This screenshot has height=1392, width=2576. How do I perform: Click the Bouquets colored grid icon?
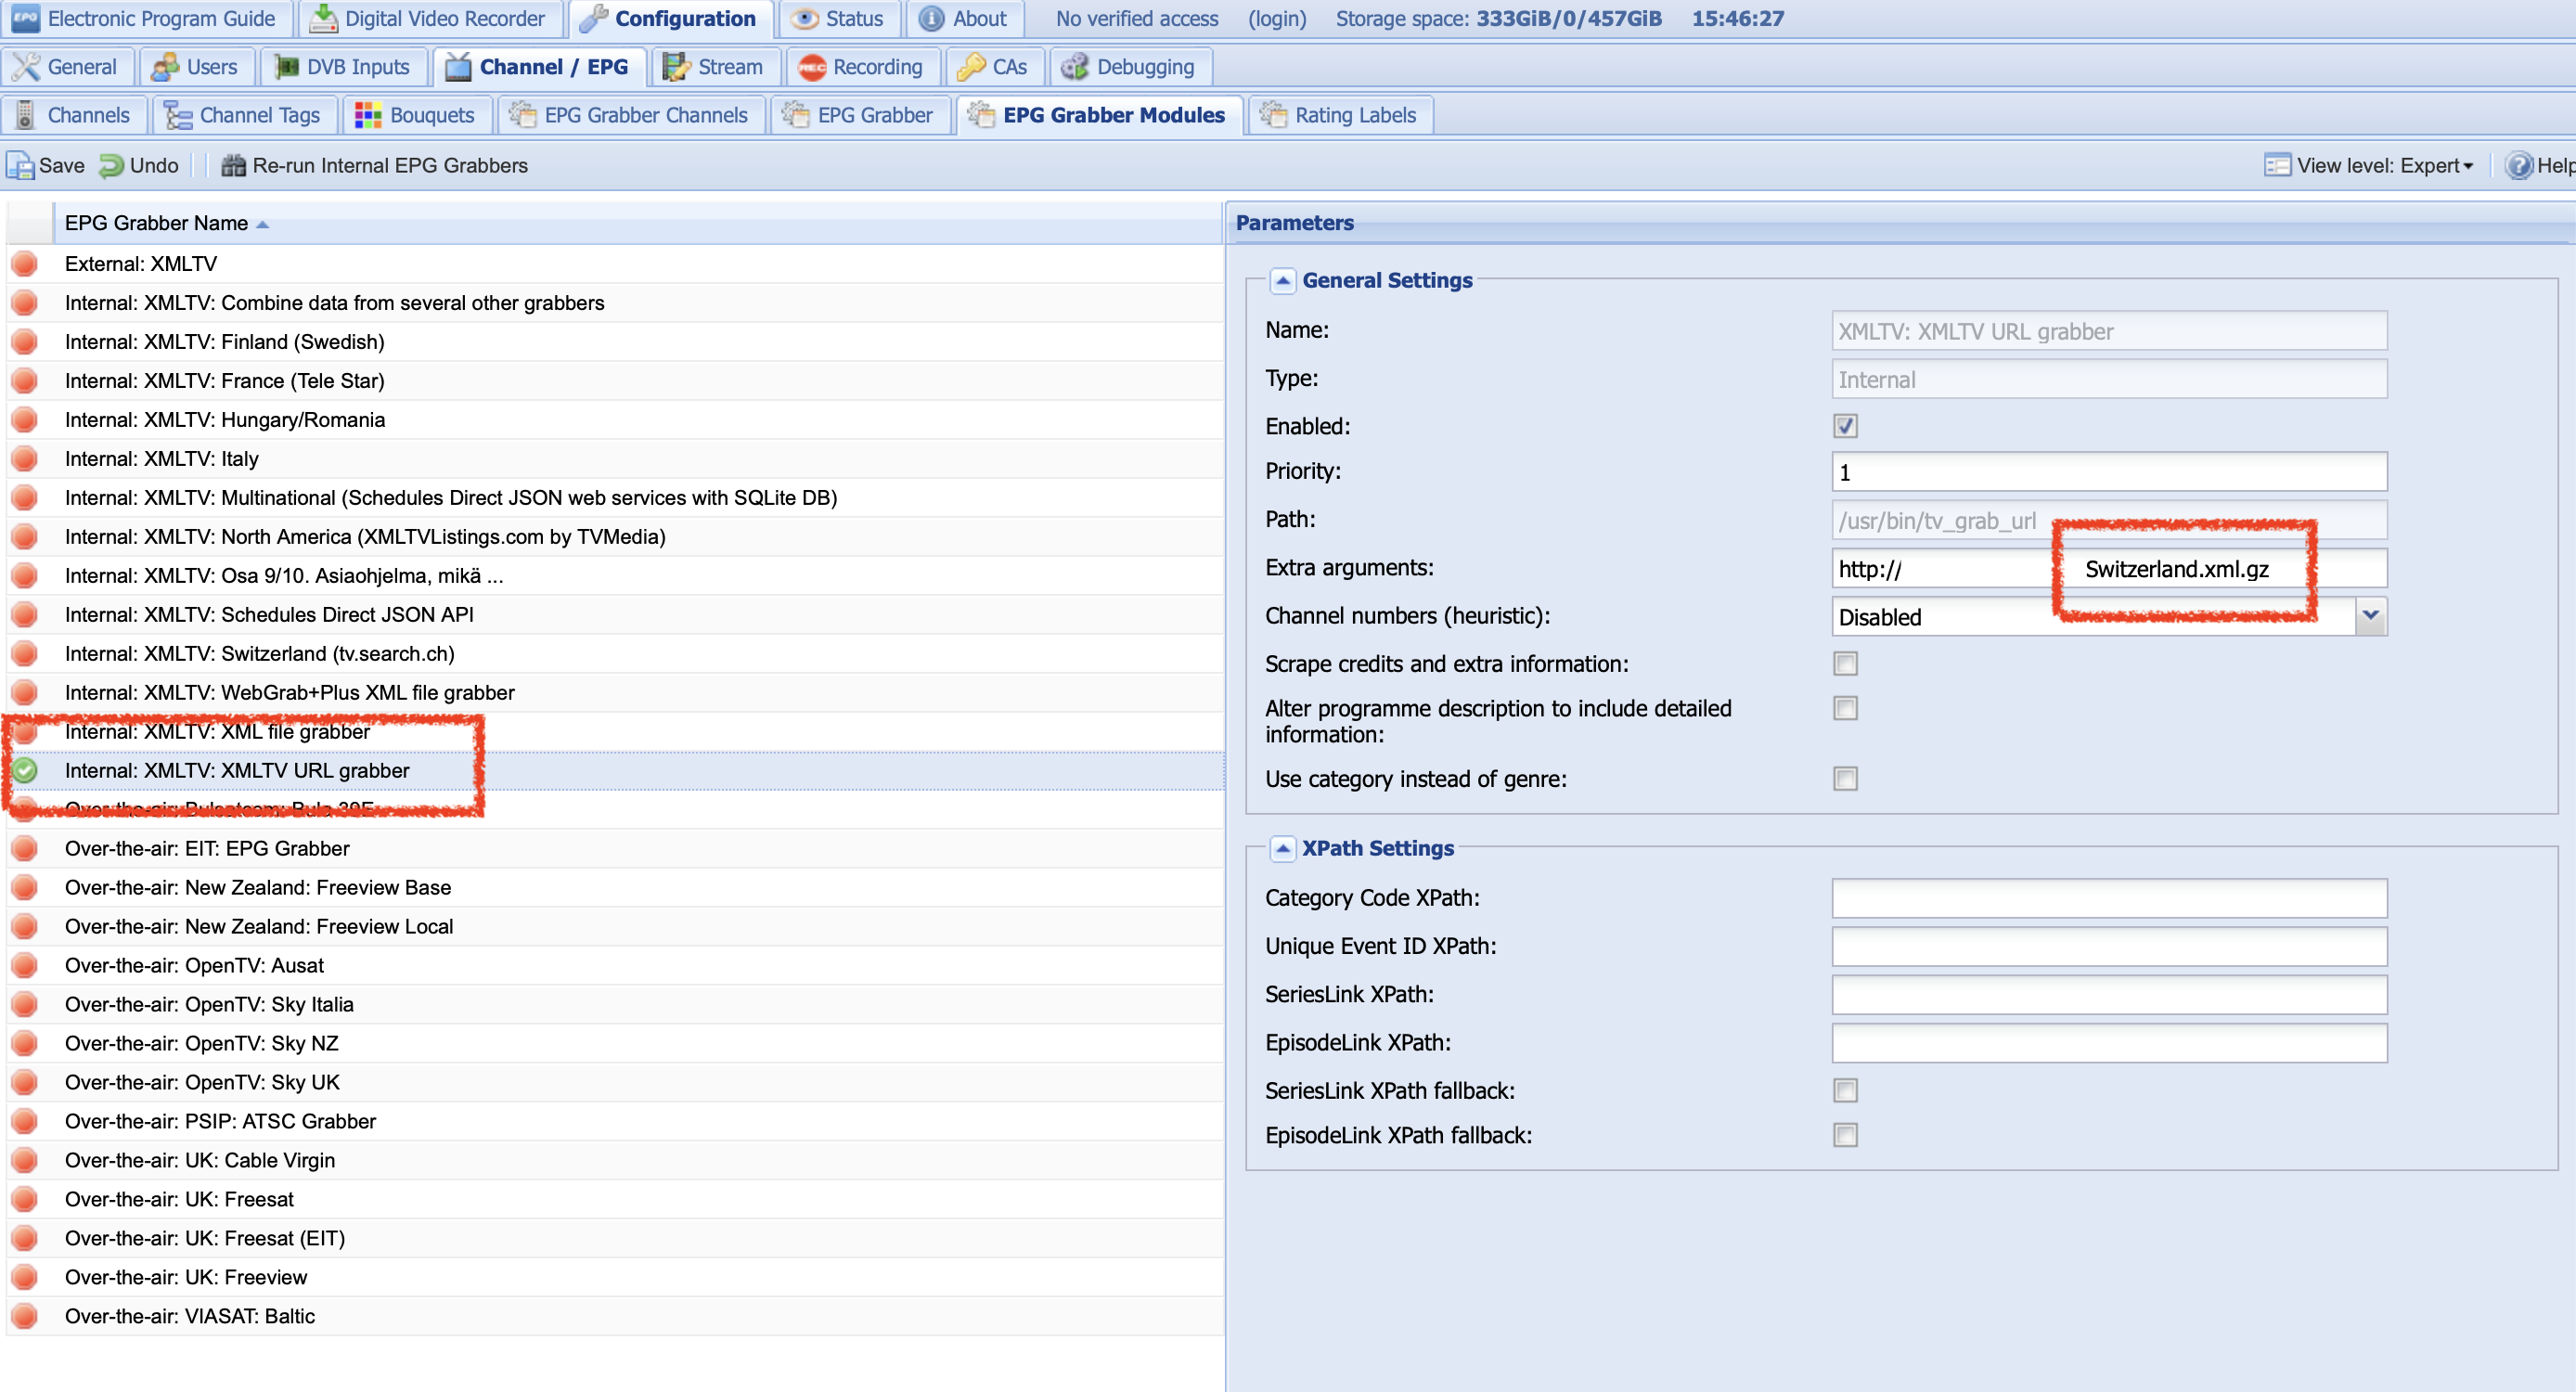pos(368,116)
